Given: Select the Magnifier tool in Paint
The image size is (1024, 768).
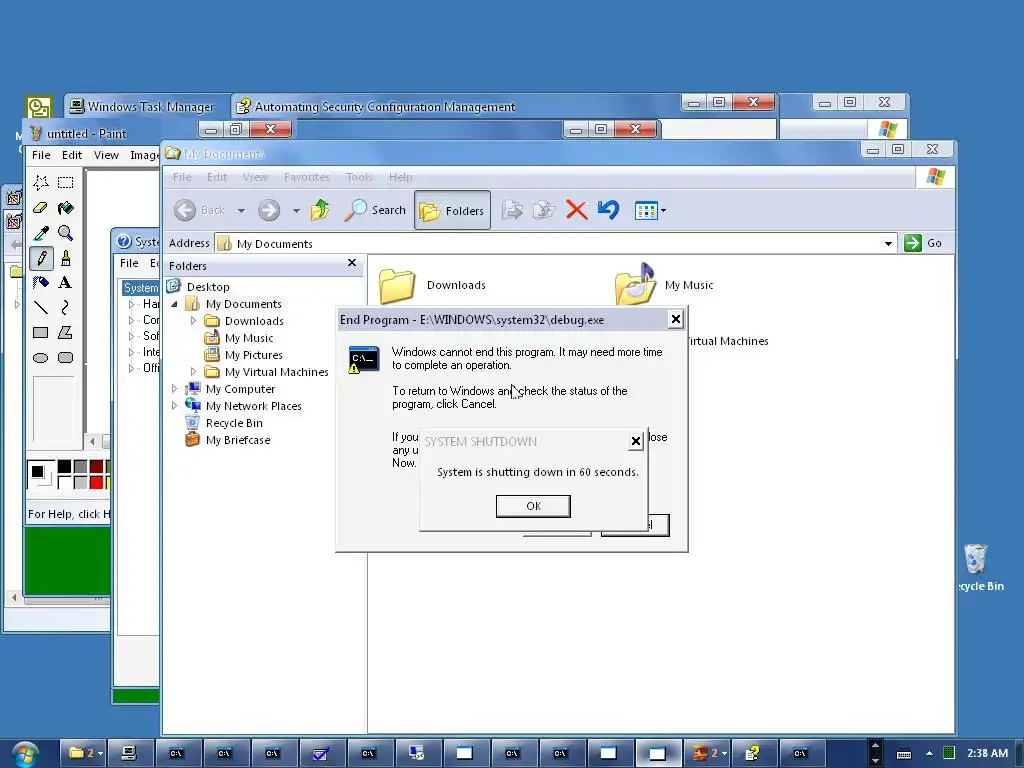Looking at the screenshot, I should coord(65,232).
